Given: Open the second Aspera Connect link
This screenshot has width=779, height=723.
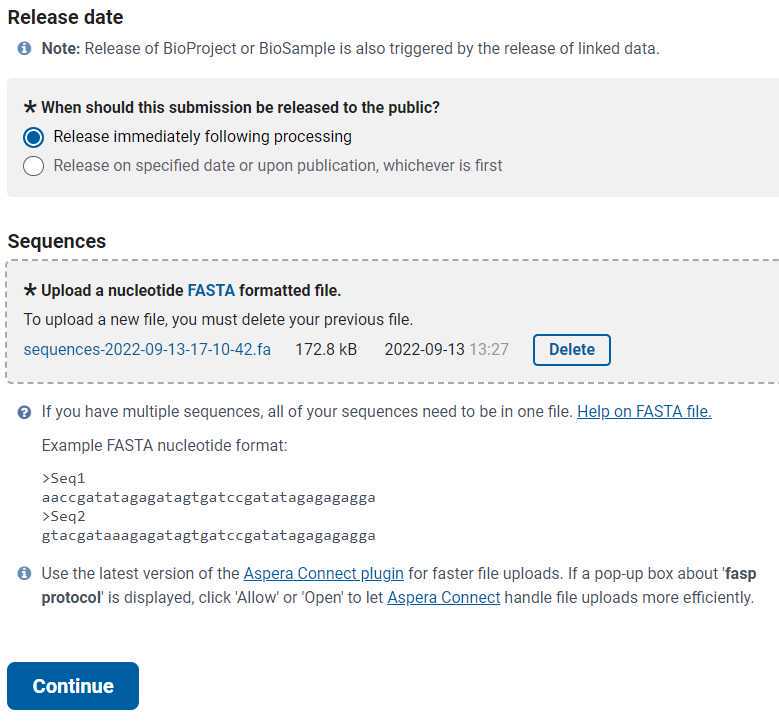Looking at the screenshot, I should [444, 597].
